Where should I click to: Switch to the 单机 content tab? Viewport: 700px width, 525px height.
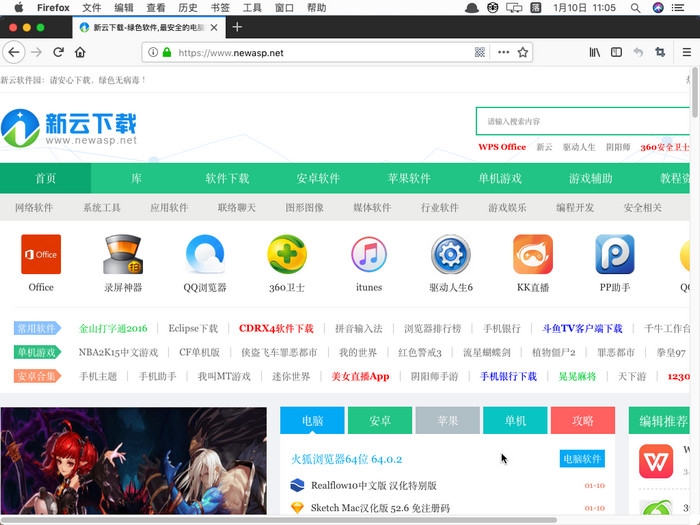click(x=515, y=420)
